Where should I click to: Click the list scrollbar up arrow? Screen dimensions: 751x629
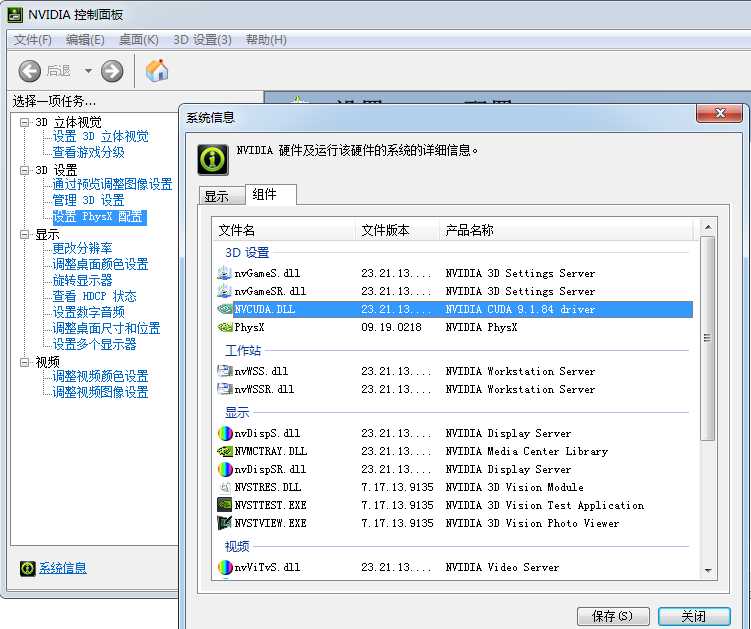[x=708, y=227]
